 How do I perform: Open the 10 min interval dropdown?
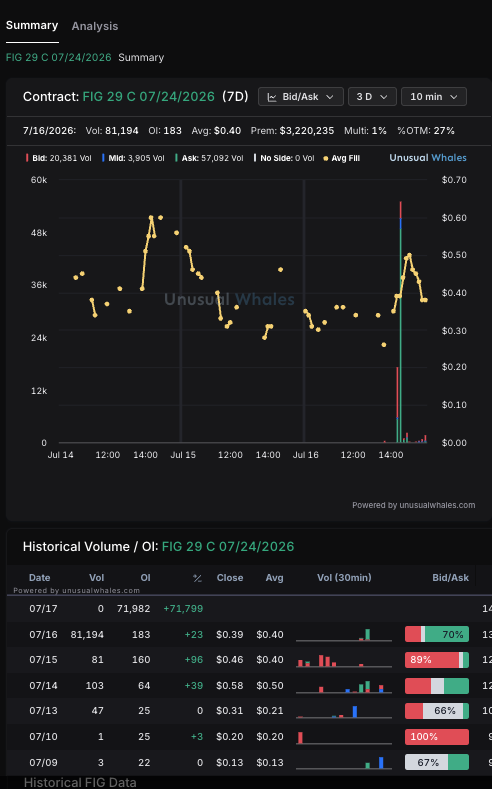coord(434,97)
